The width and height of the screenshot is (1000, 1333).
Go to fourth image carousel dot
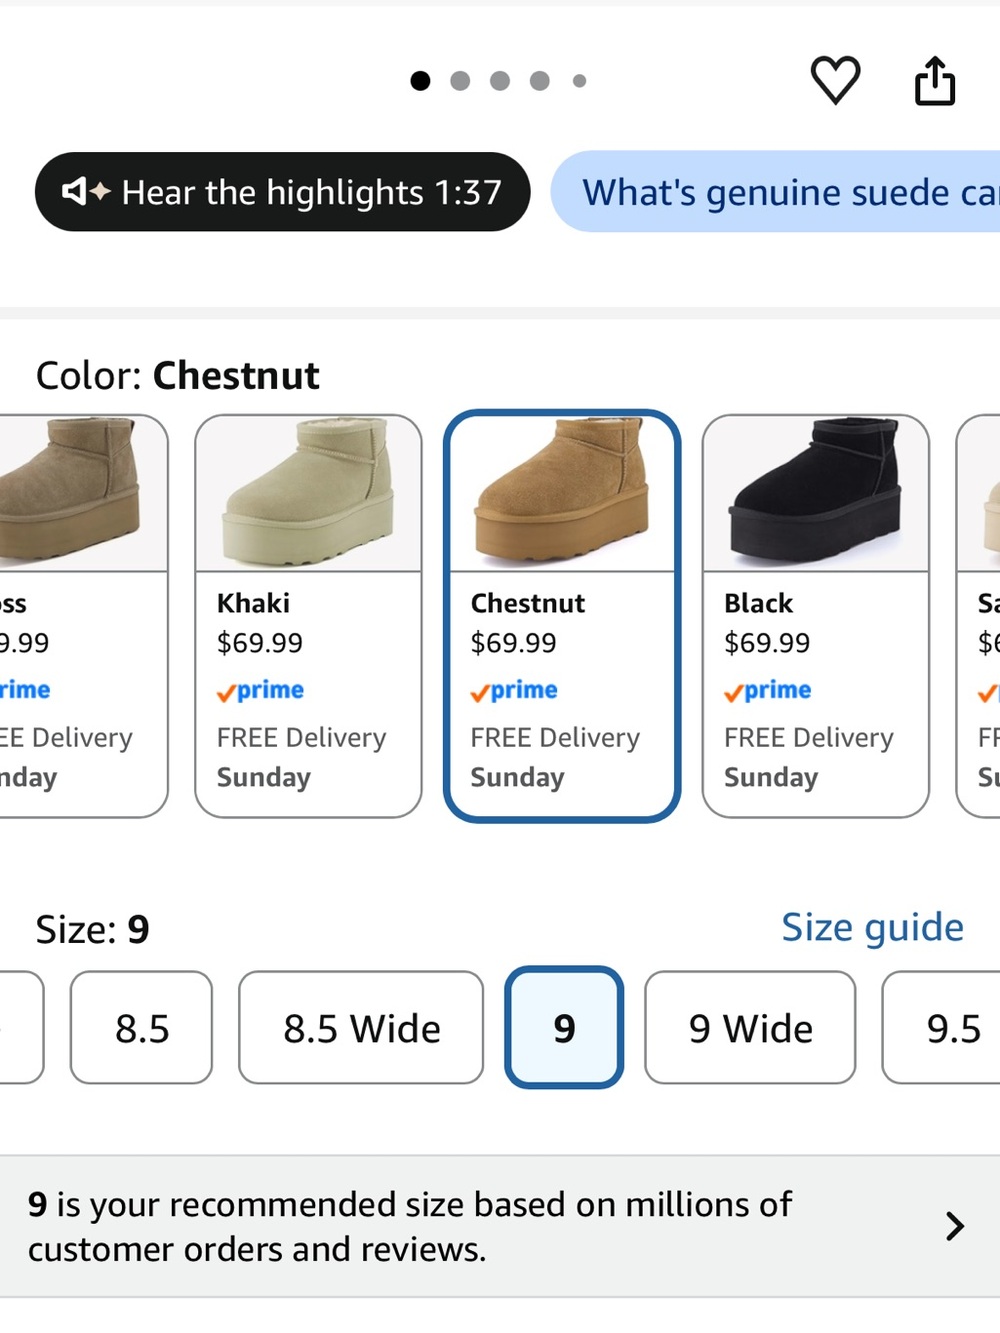click(540, 81)
